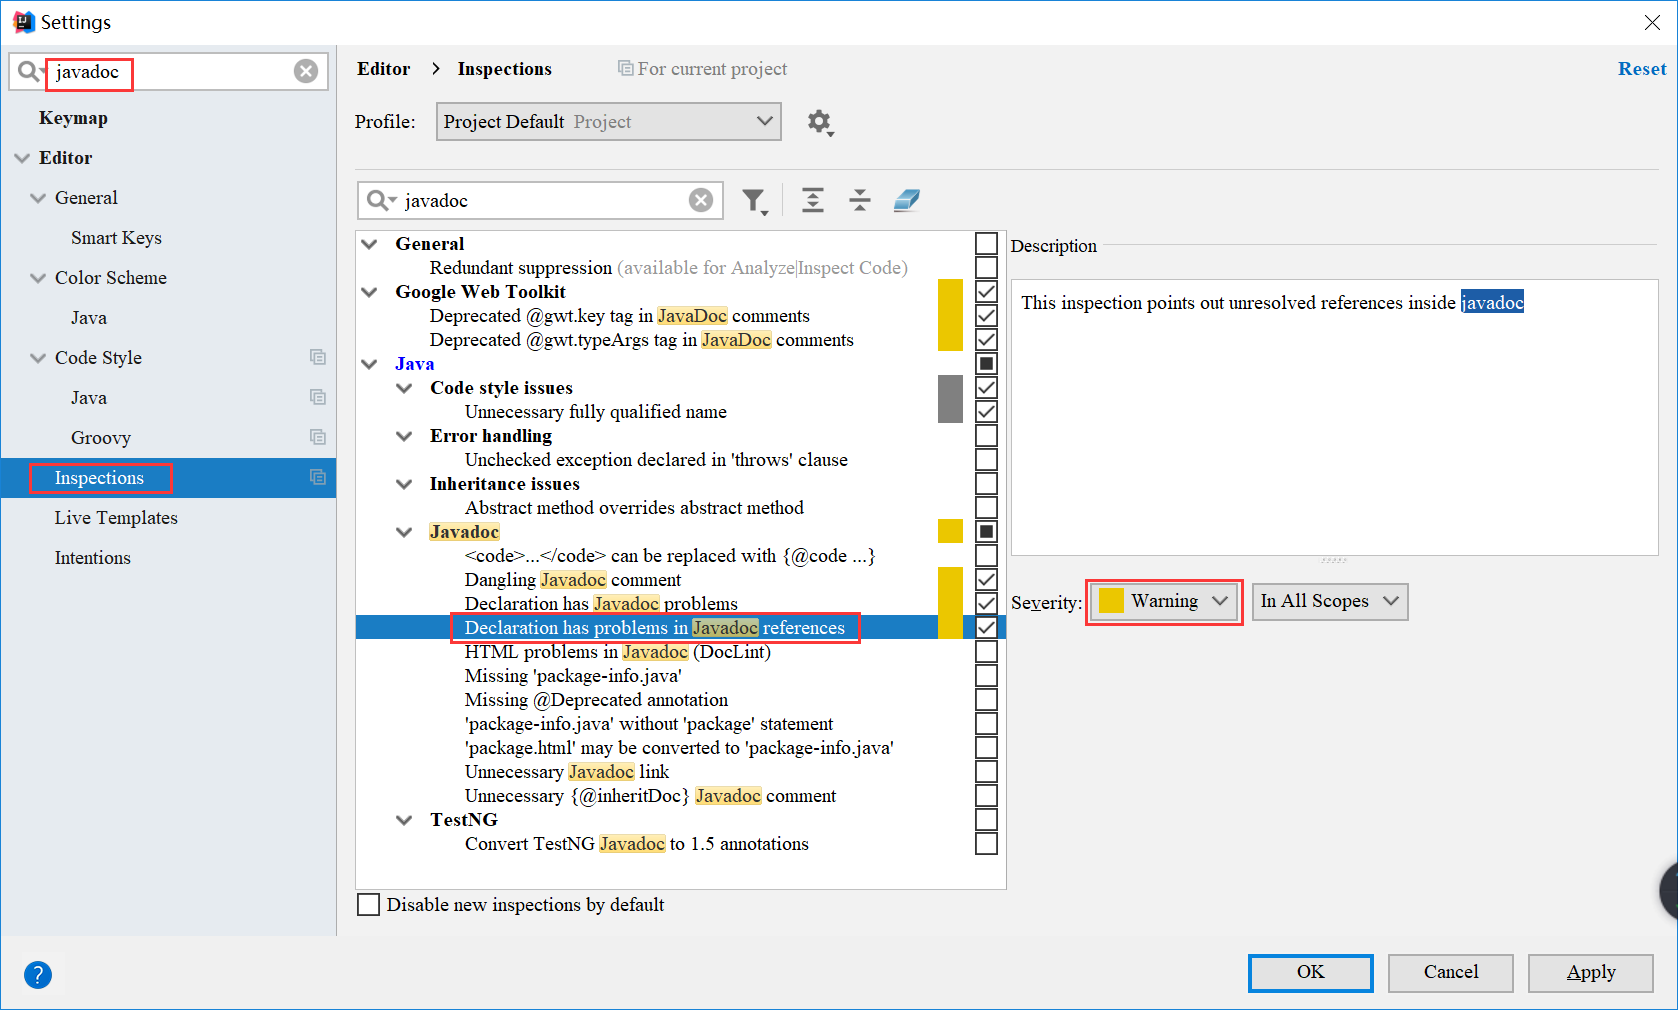Uncheck the 'Dangling Javadoc comment' inspection
Screen dimensions: 1678x1010
click(986, 579)
